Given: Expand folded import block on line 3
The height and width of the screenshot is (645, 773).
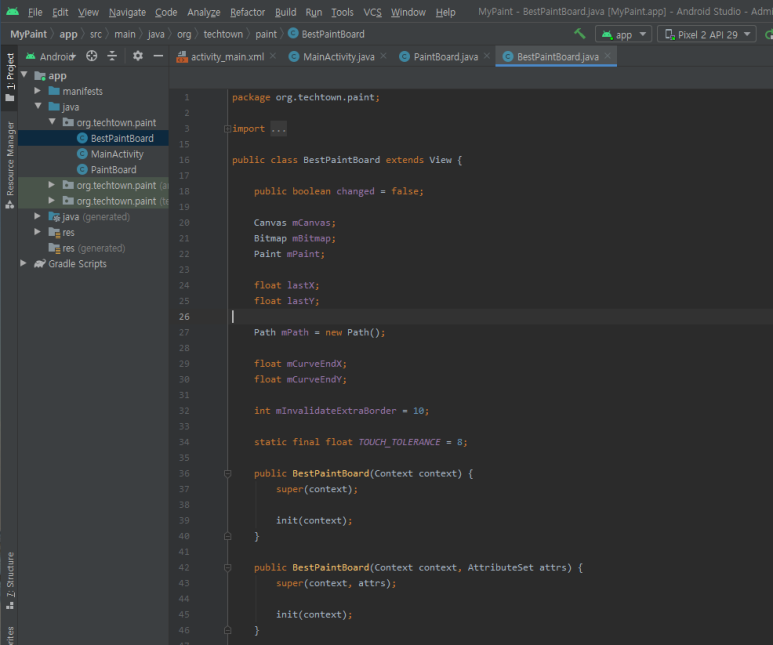Looking at the screenshot, I should pos(227,129).
